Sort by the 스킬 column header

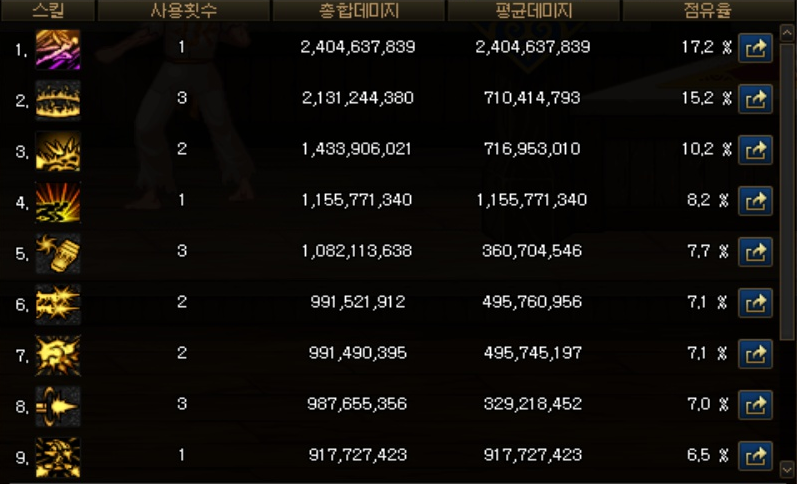[48, 10]
